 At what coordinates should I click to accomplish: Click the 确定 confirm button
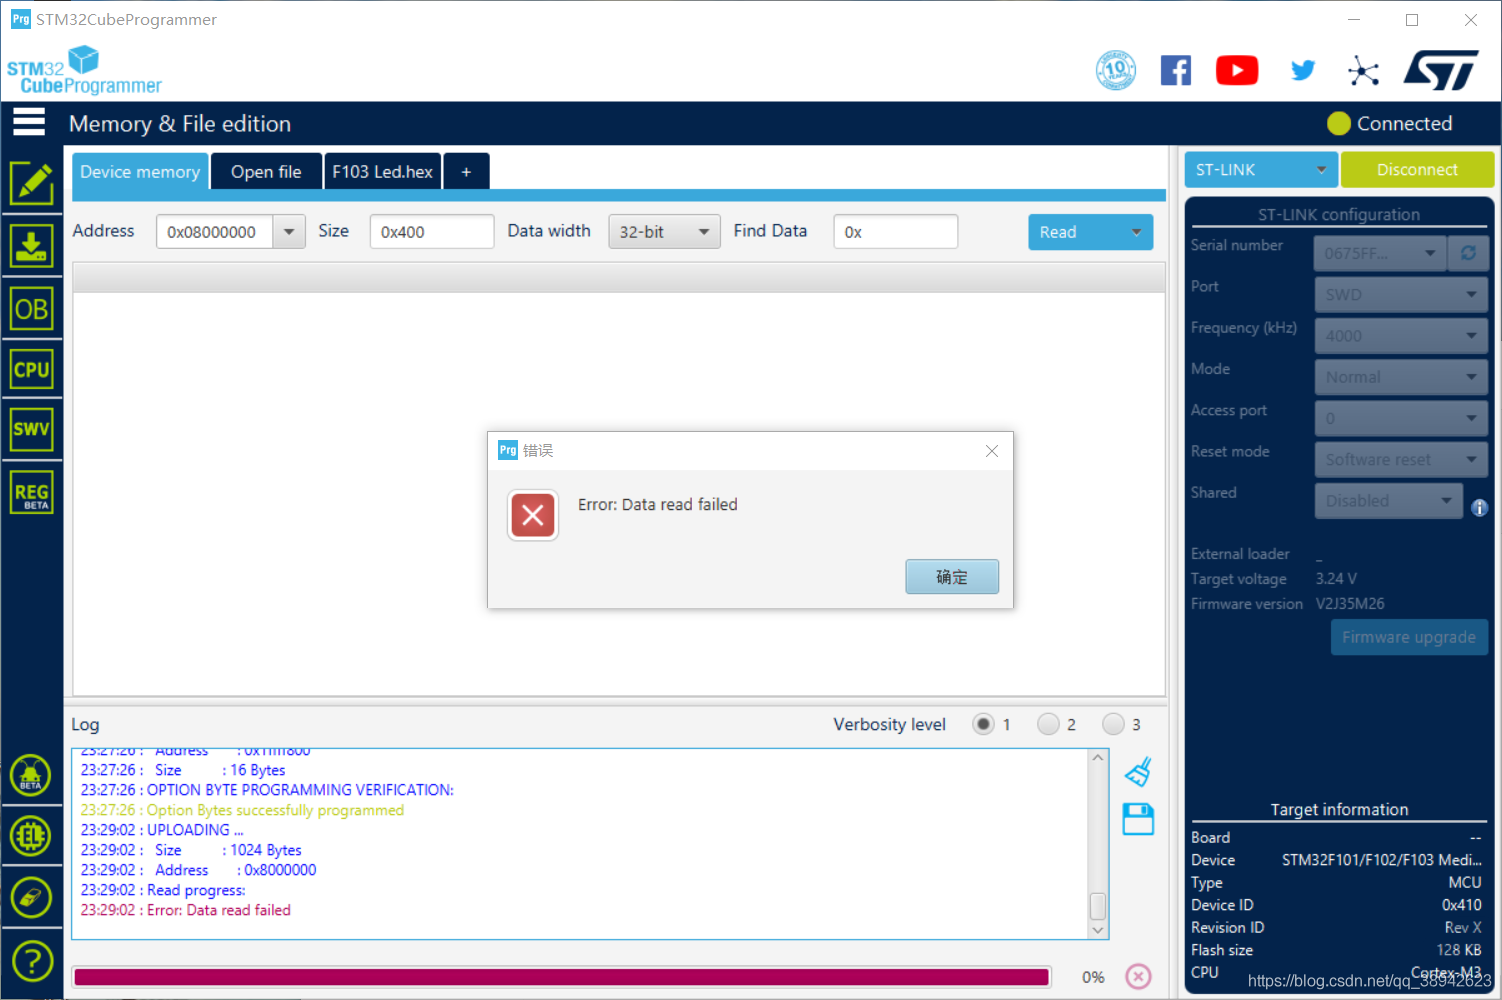point(952,577)
